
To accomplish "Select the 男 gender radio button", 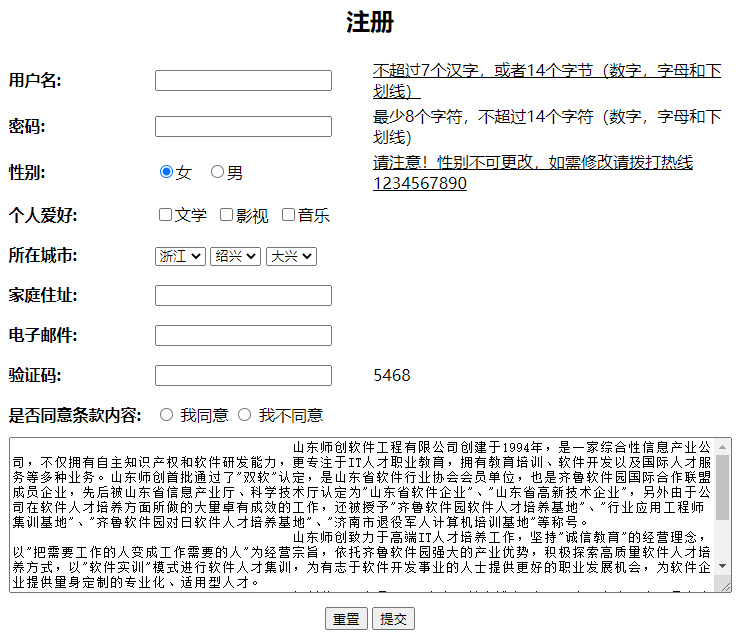I will click(x=217, y=172).
